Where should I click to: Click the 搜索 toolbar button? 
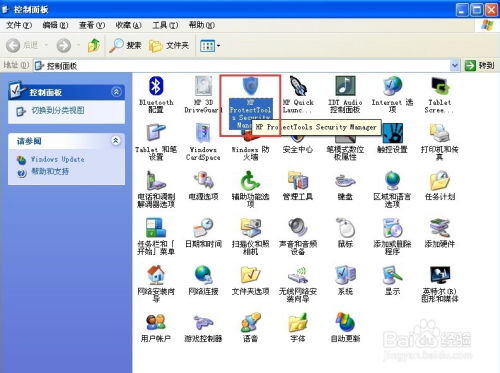(126, 45)
